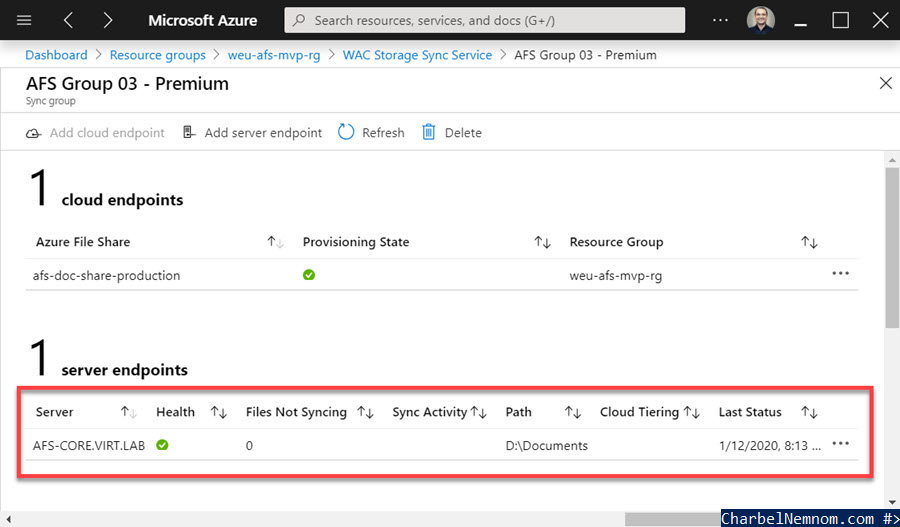Click the server health green checkmark
The height and width of the screenshot is (527, 900).
click(x=162, y=444)
